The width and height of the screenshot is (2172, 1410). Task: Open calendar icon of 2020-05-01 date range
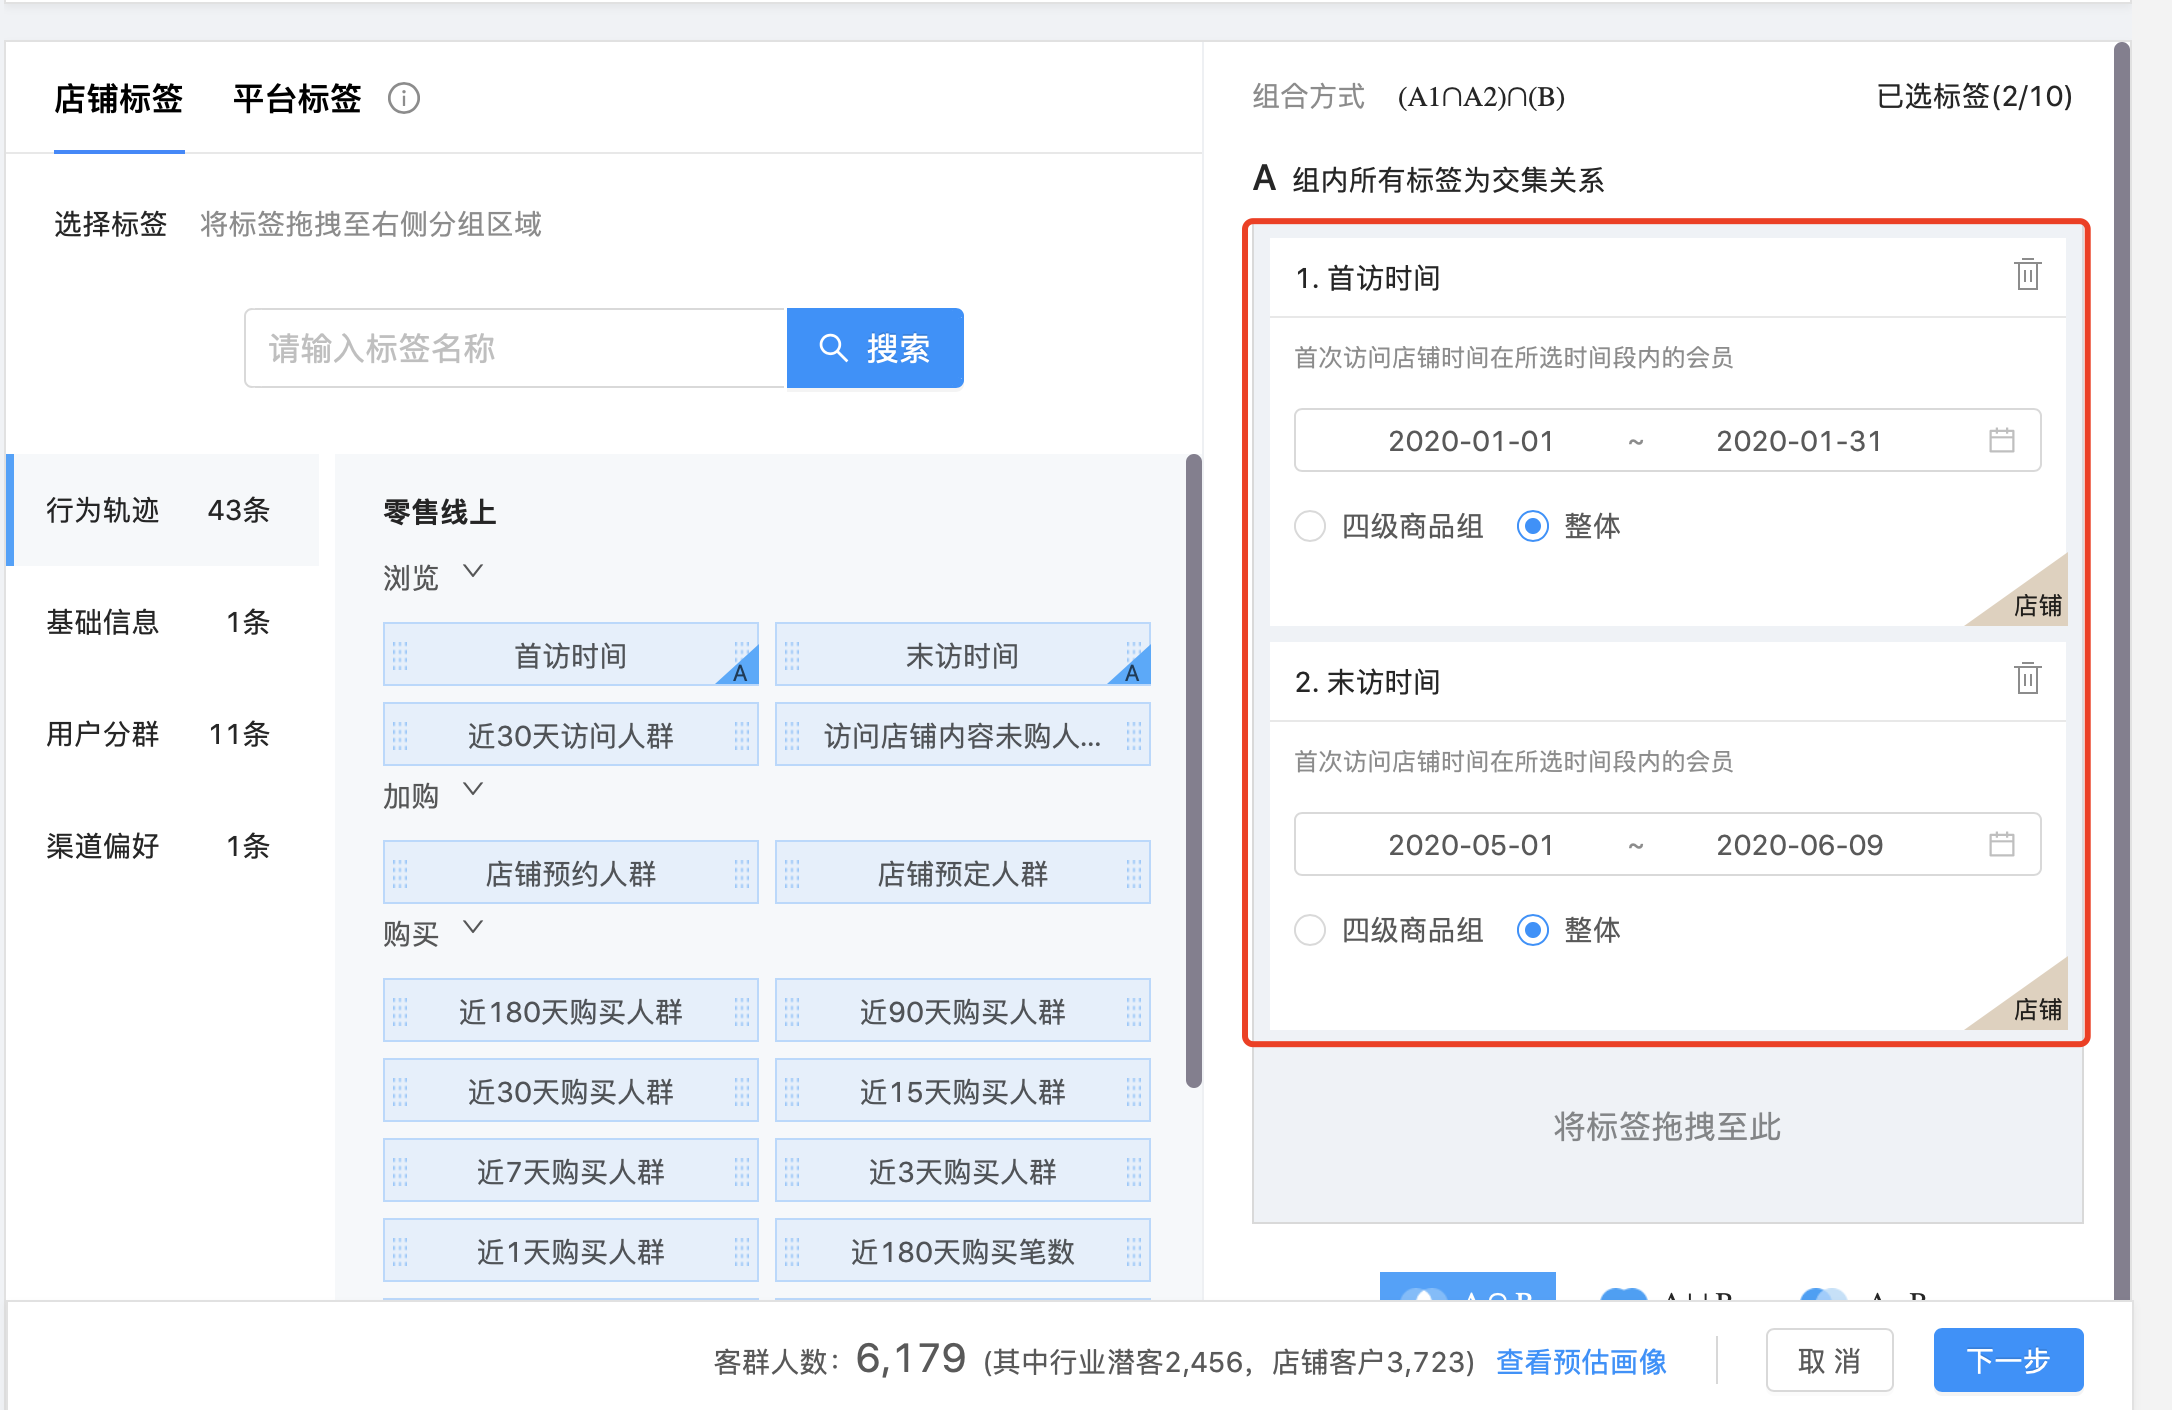pos(2001,844)
